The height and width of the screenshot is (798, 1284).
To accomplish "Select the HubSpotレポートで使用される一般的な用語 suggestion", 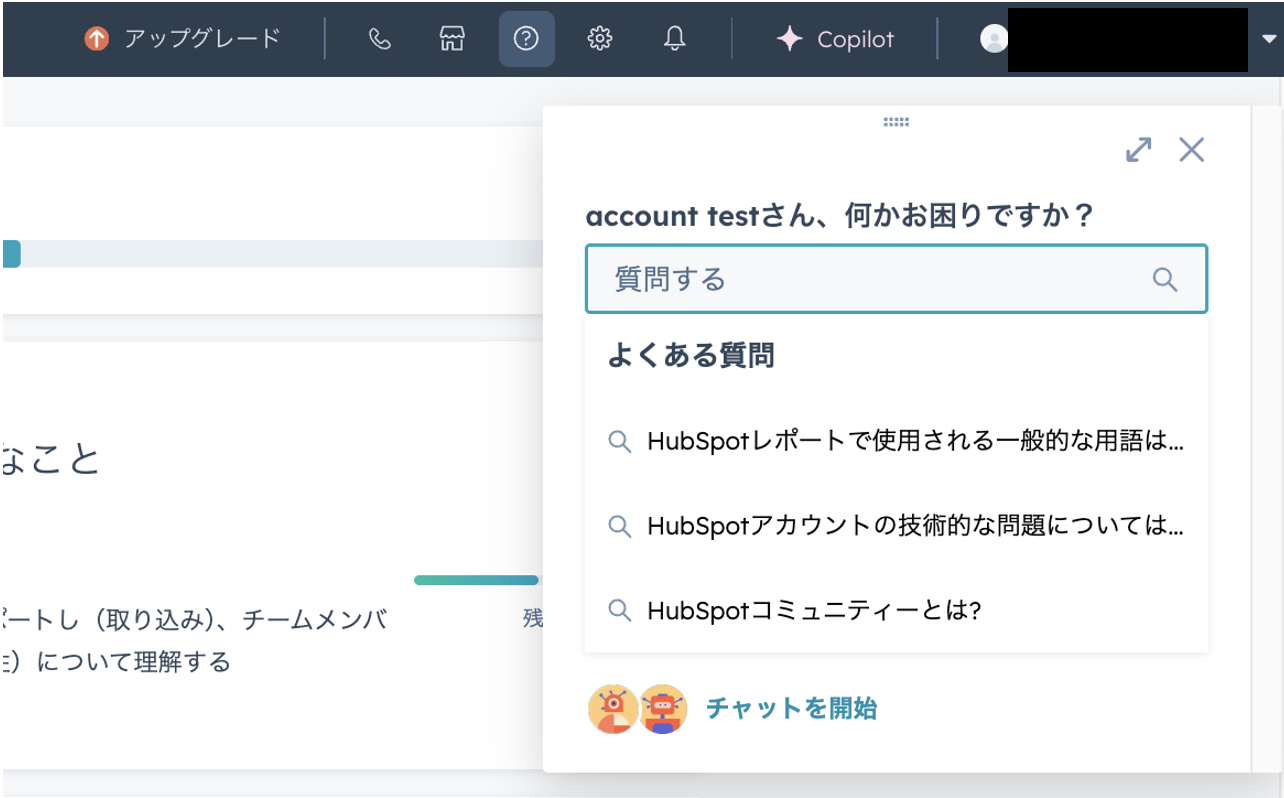I will [896, 441].
